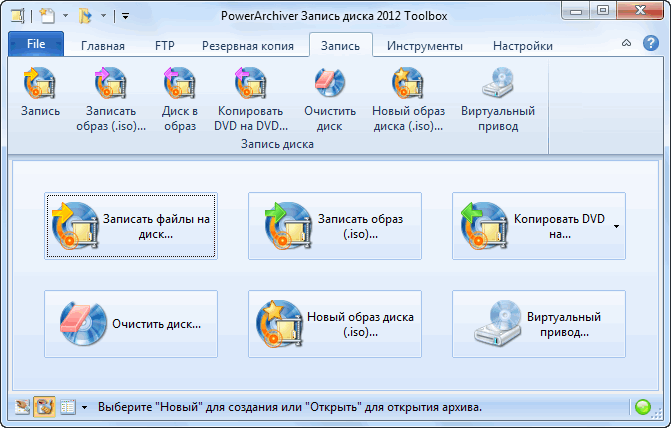
Task: Click Очистить диск in the ribbon
Action: pyautogui.click(x=330, y=99)
